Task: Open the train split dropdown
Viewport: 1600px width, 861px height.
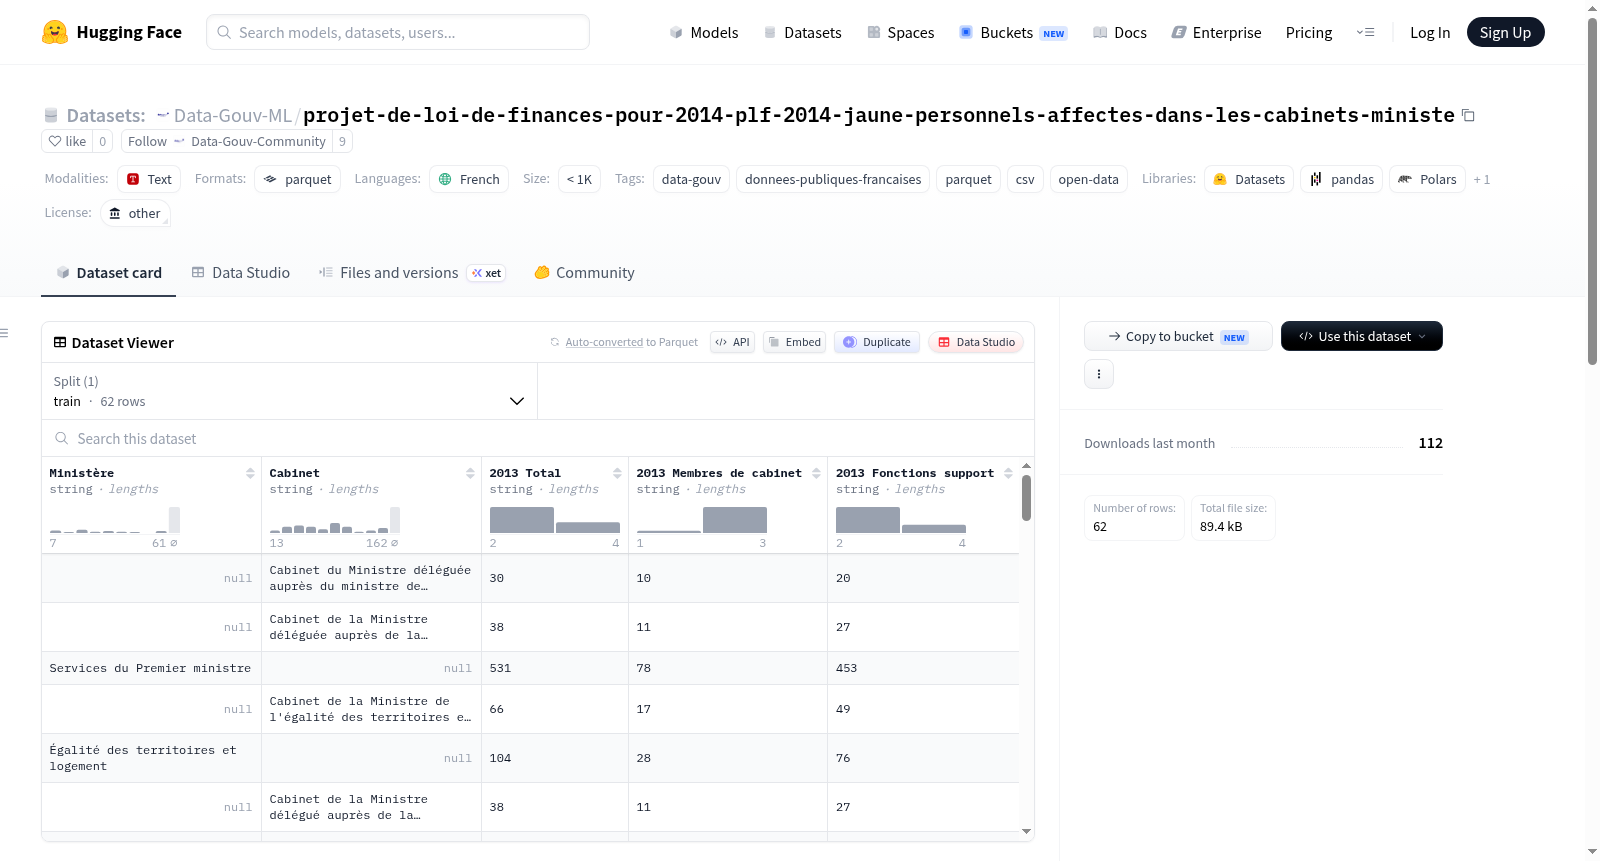Action: pos(290,391)
